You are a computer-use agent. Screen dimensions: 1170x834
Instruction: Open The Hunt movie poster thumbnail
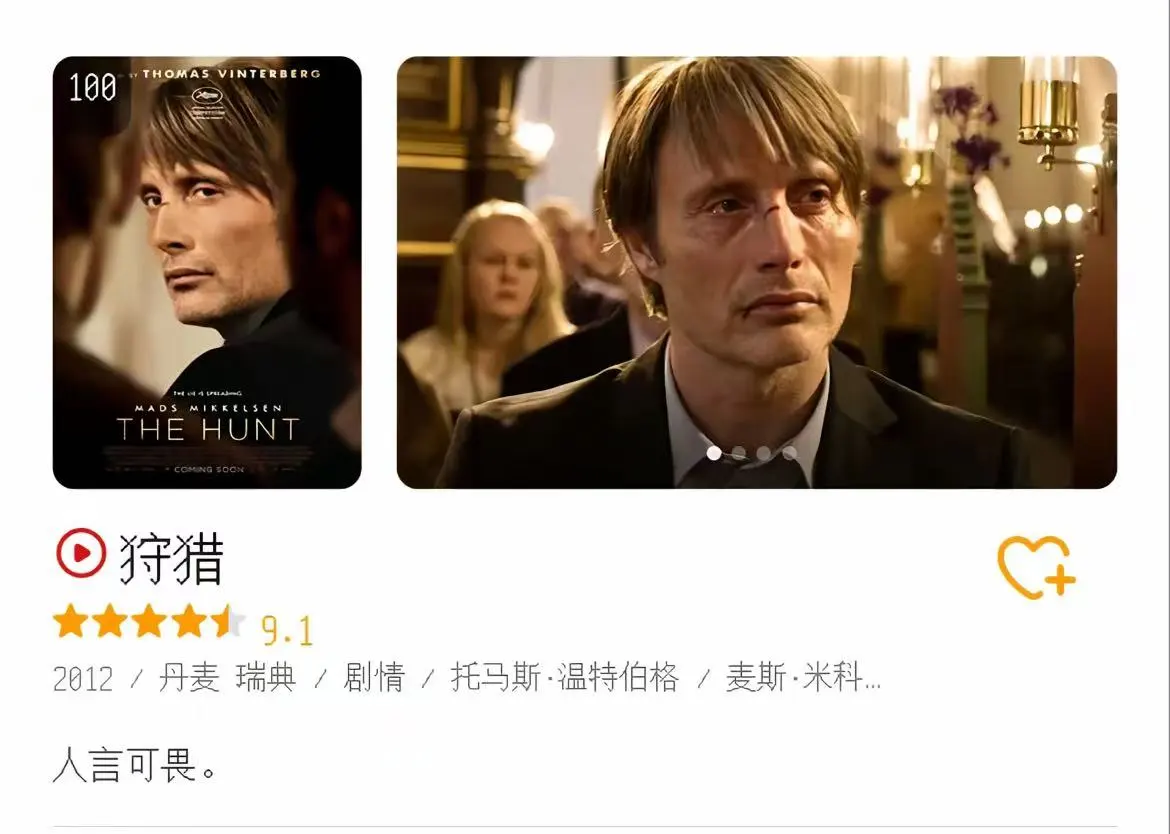[207, 272]
